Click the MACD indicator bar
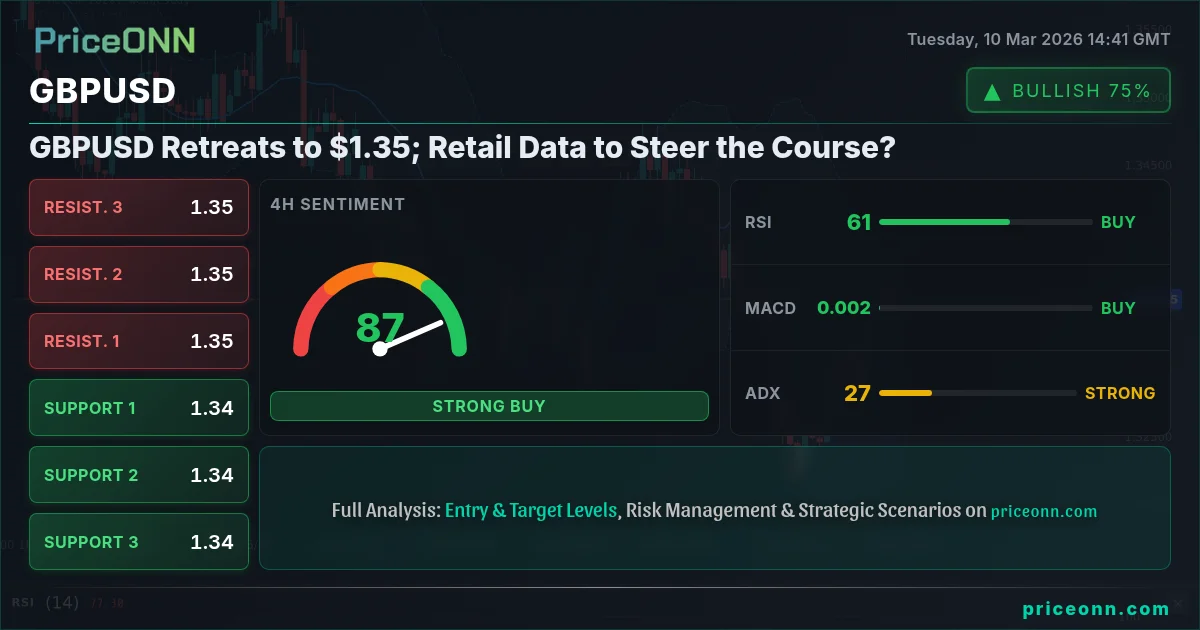This screenshot has width=1200, height=630. pyautogui.click(x=985, y=308)
